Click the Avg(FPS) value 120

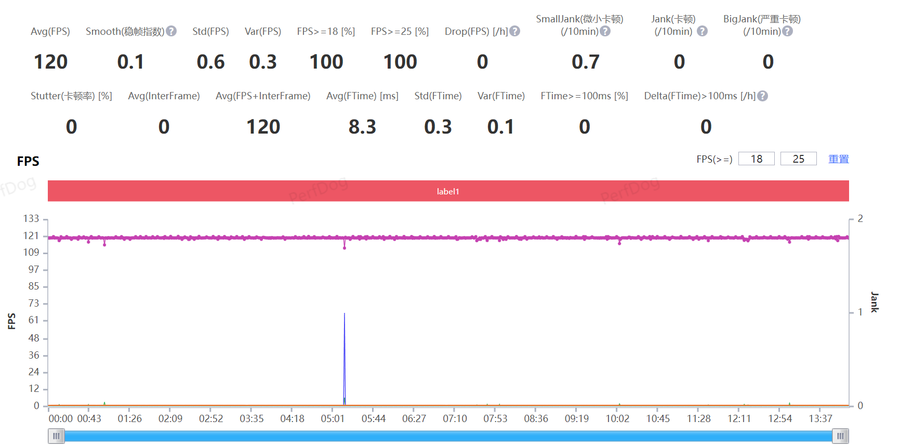tap(51, 62)
